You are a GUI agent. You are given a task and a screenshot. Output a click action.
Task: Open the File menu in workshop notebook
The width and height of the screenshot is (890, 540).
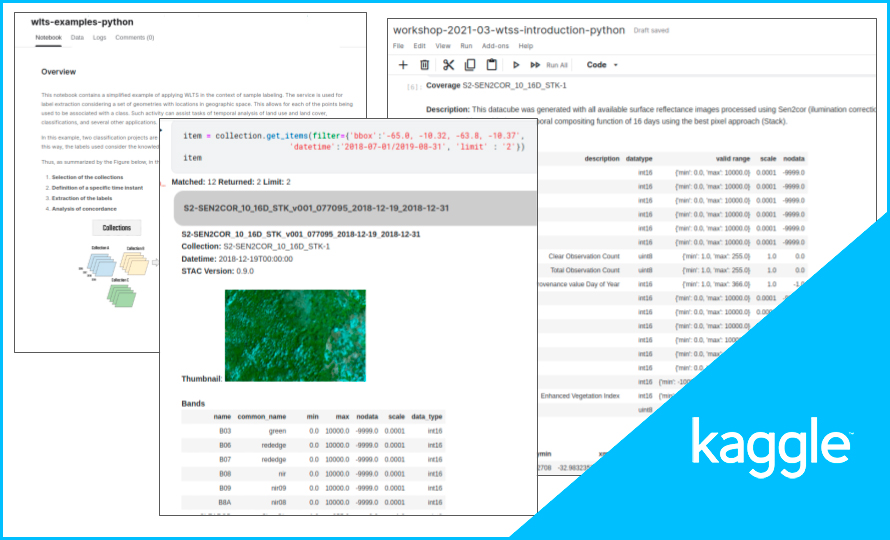tap(398, 46)
